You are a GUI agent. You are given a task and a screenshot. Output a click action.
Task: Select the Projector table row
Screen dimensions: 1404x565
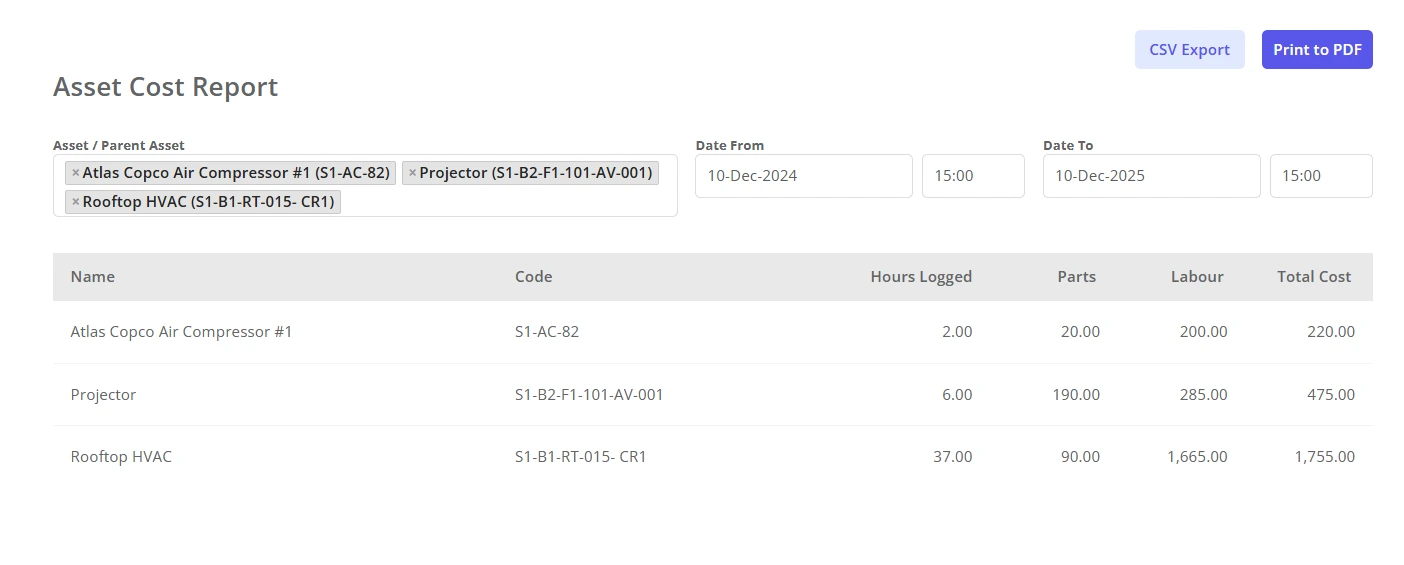click(x=713, y=395)
